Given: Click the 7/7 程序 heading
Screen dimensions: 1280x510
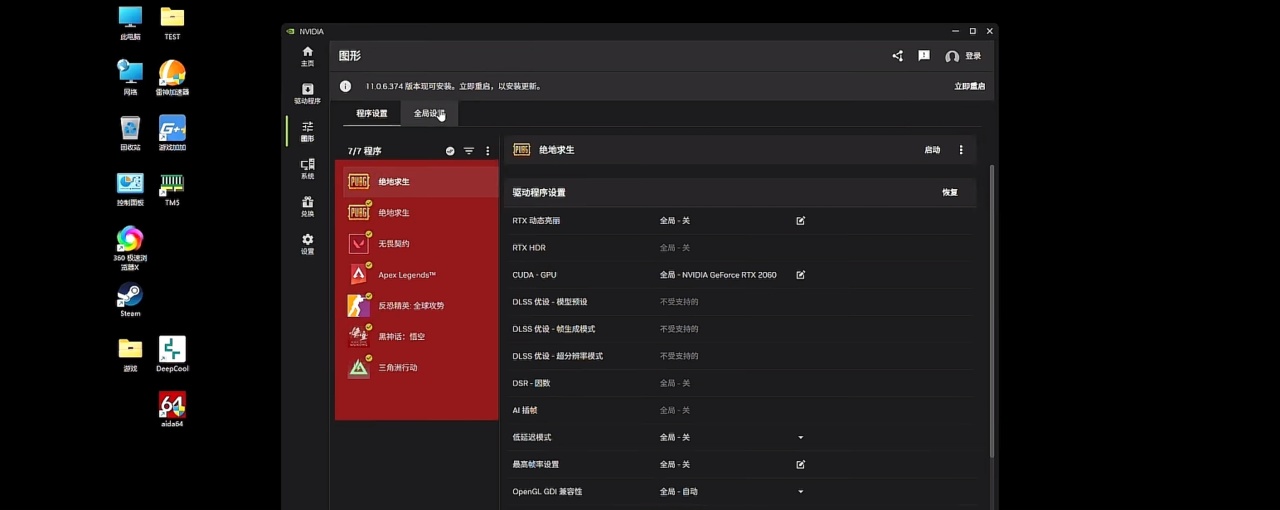Looking at the screenshot, I should tap(364, 151).
